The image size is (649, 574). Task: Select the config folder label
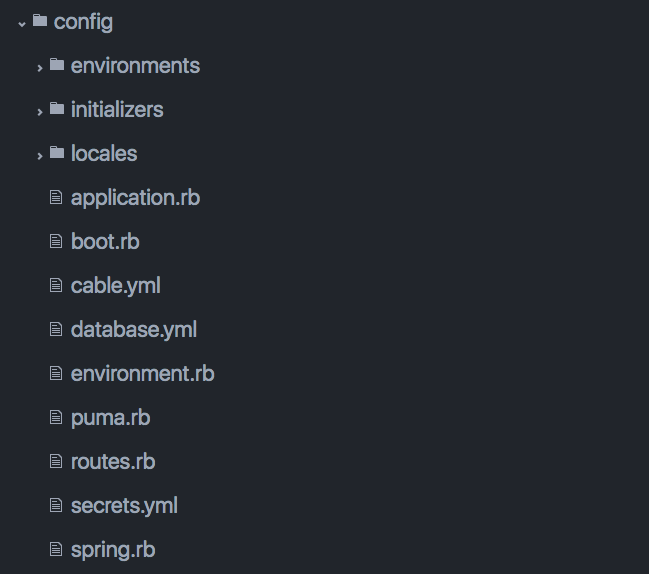click(x=83, y=22)
